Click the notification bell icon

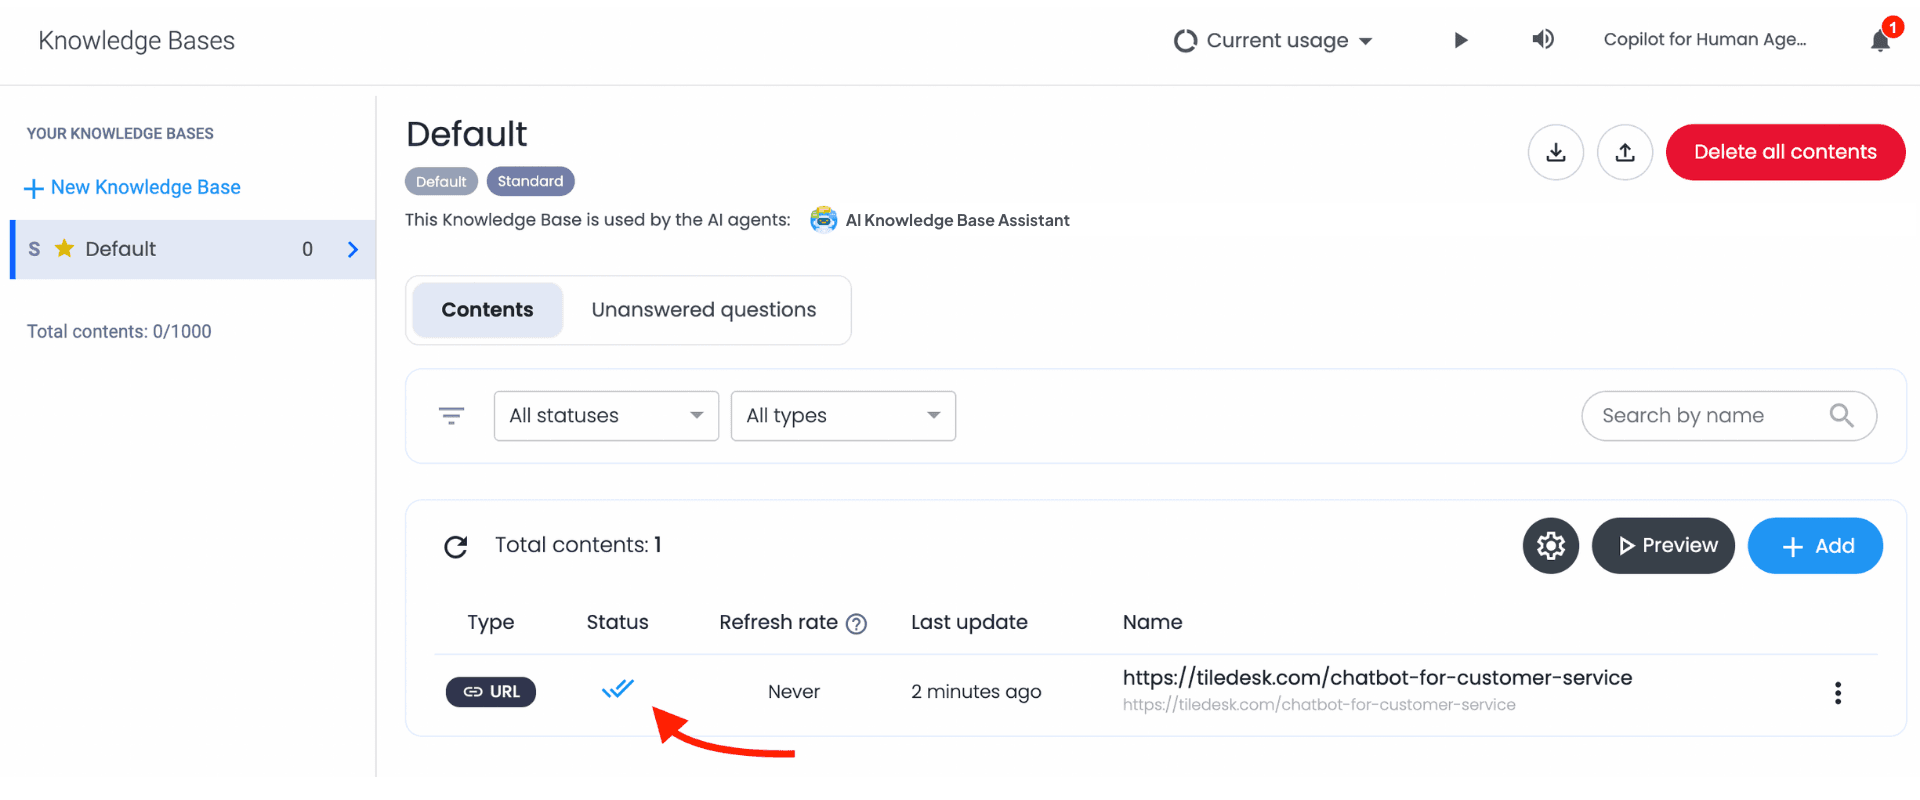[1880, 40]
